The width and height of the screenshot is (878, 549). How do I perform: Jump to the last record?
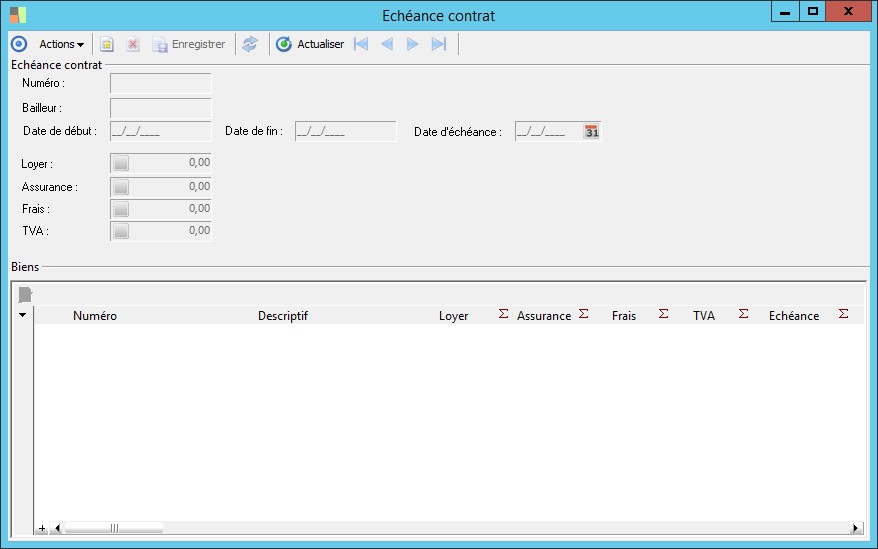tap(438, 44)
